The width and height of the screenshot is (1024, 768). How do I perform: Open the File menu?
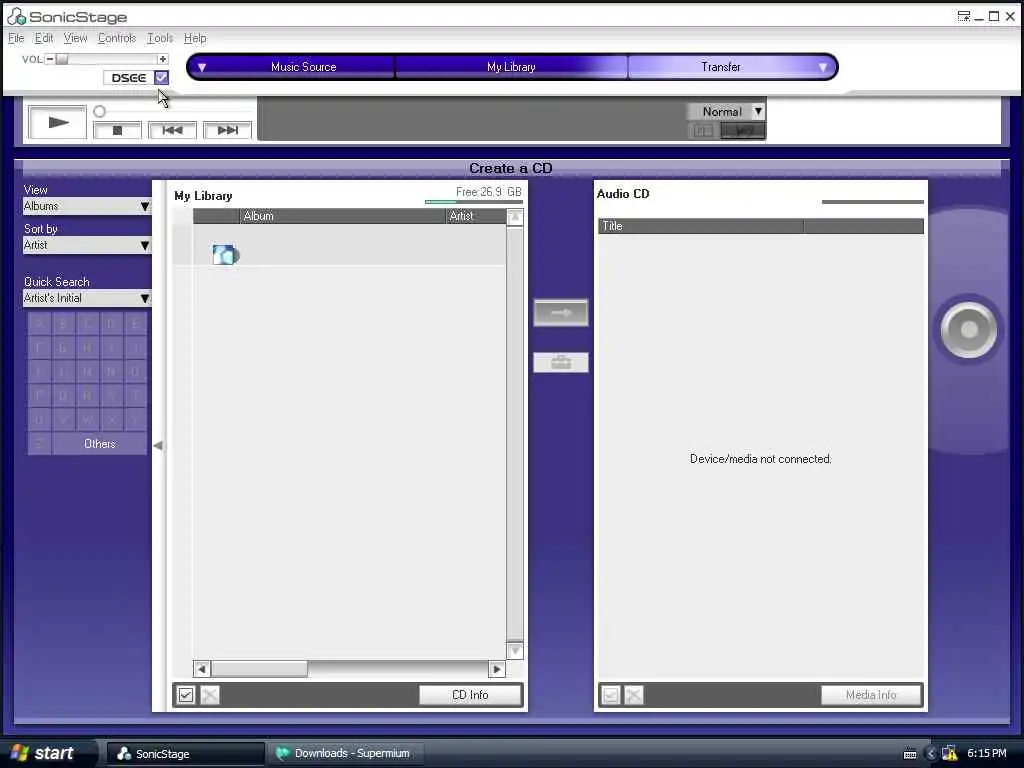(16, 38)
